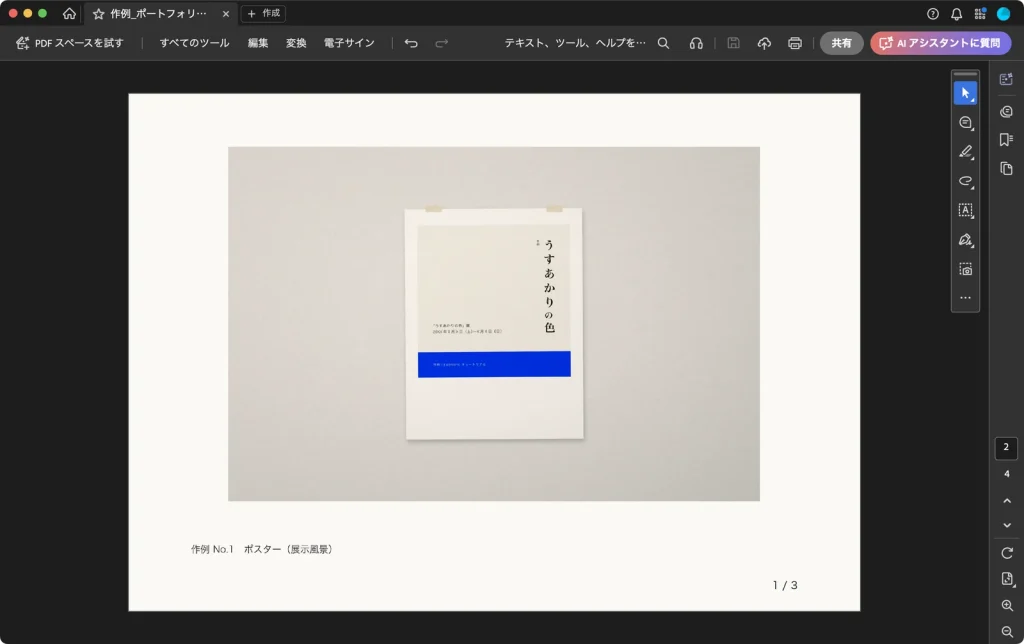Screen dimensions: 1024x644
Task: Open the 変換 menu
Action: click(x=296, y=43)
